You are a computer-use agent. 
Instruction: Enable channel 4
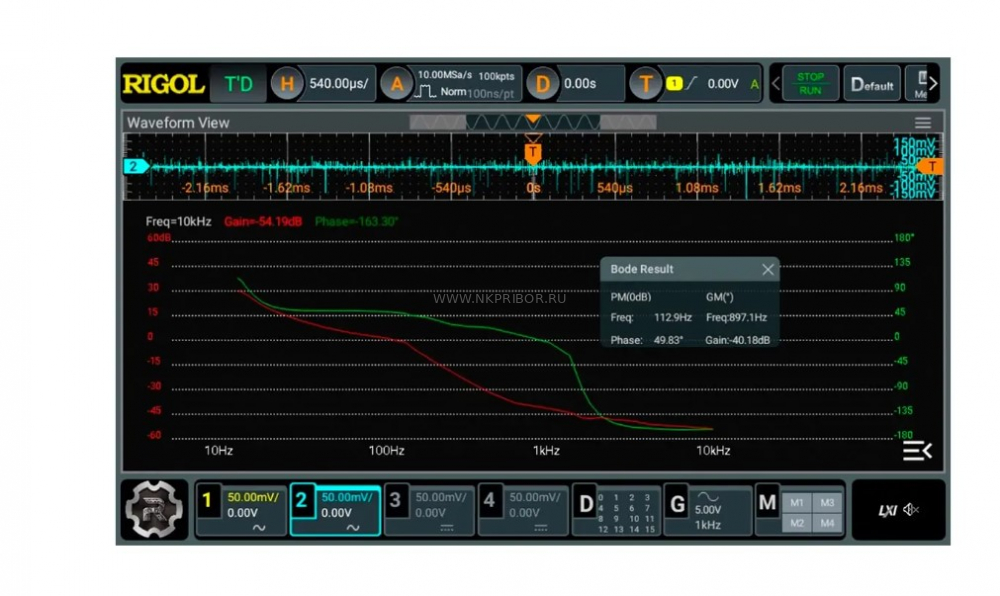coord(489,500)
